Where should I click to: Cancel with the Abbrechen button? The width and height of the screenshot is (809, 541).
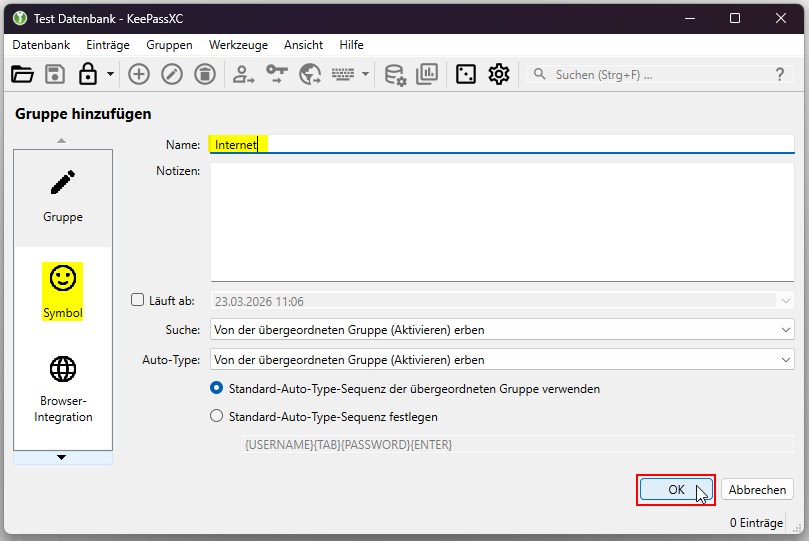(x=757, y=489)
